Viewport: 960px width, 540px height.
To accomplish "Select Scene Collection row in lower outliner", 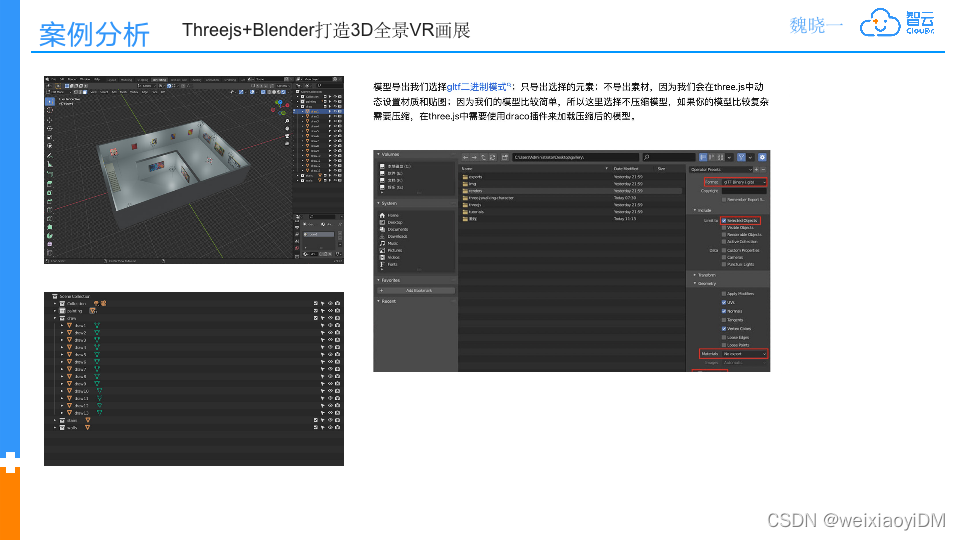I will (x=193, y=296).
